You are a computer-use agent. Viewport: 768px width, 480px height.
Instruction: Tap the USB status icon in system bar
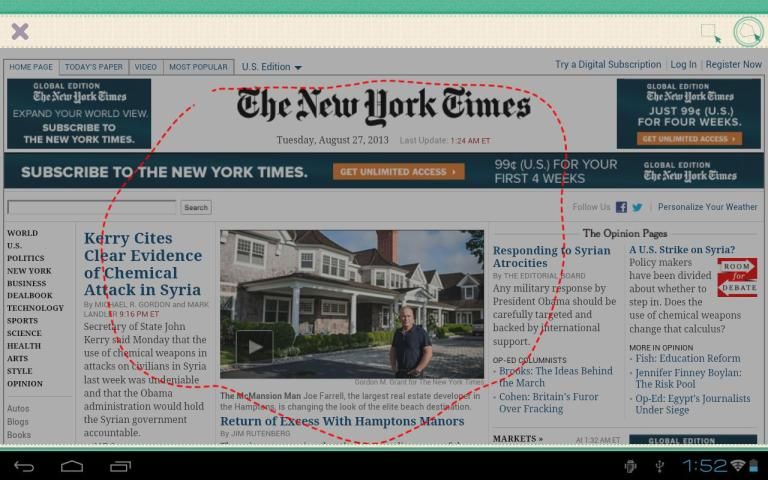[x=659, y=466]
